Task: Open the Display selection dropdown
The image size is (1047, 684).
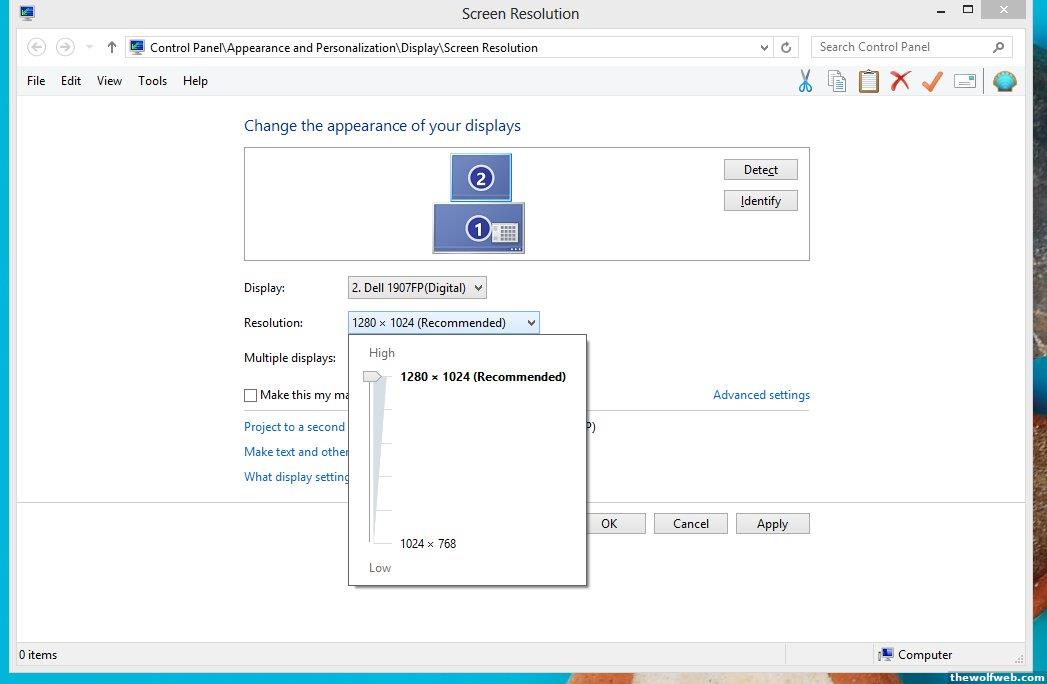Action: (417, 288)
